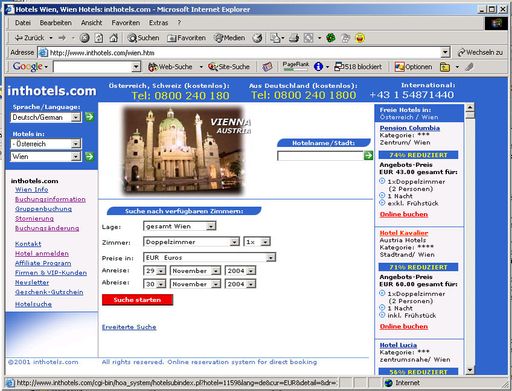
Task: Click the Vienna Karlskirche photo
Action: (x=185, y=150)
